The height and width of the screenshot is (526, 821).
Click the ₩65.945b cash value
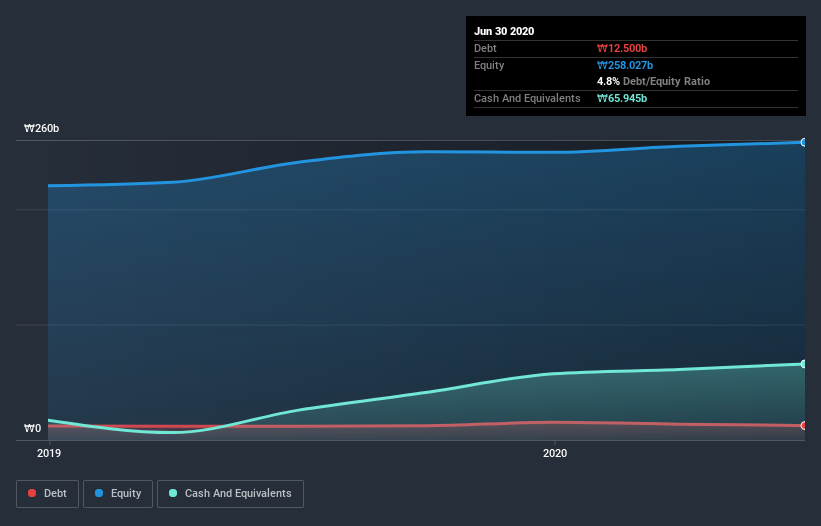pos(622,98)
